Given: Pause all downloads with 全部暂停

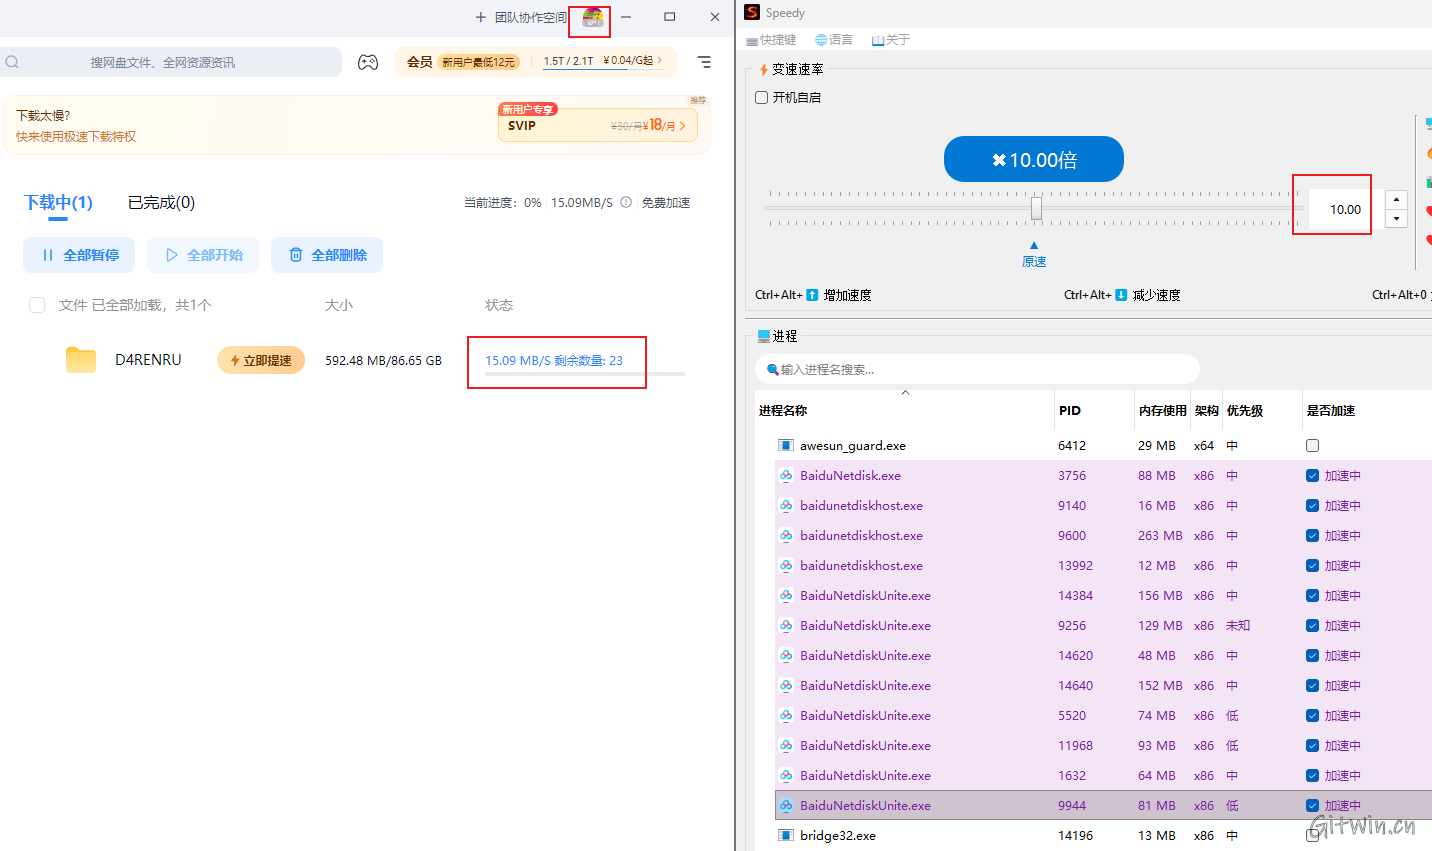Looking at the screenshot, I should click(x=79, y=255).
